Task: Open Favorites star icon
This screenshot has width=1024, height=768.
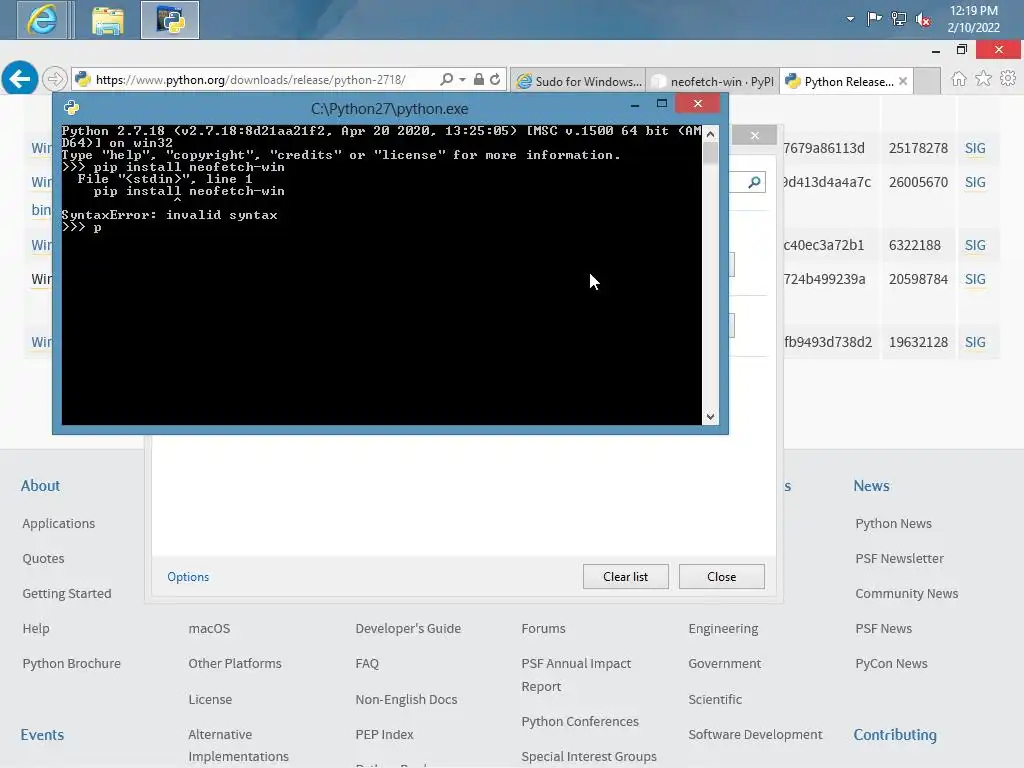Action: click(983, 79)
